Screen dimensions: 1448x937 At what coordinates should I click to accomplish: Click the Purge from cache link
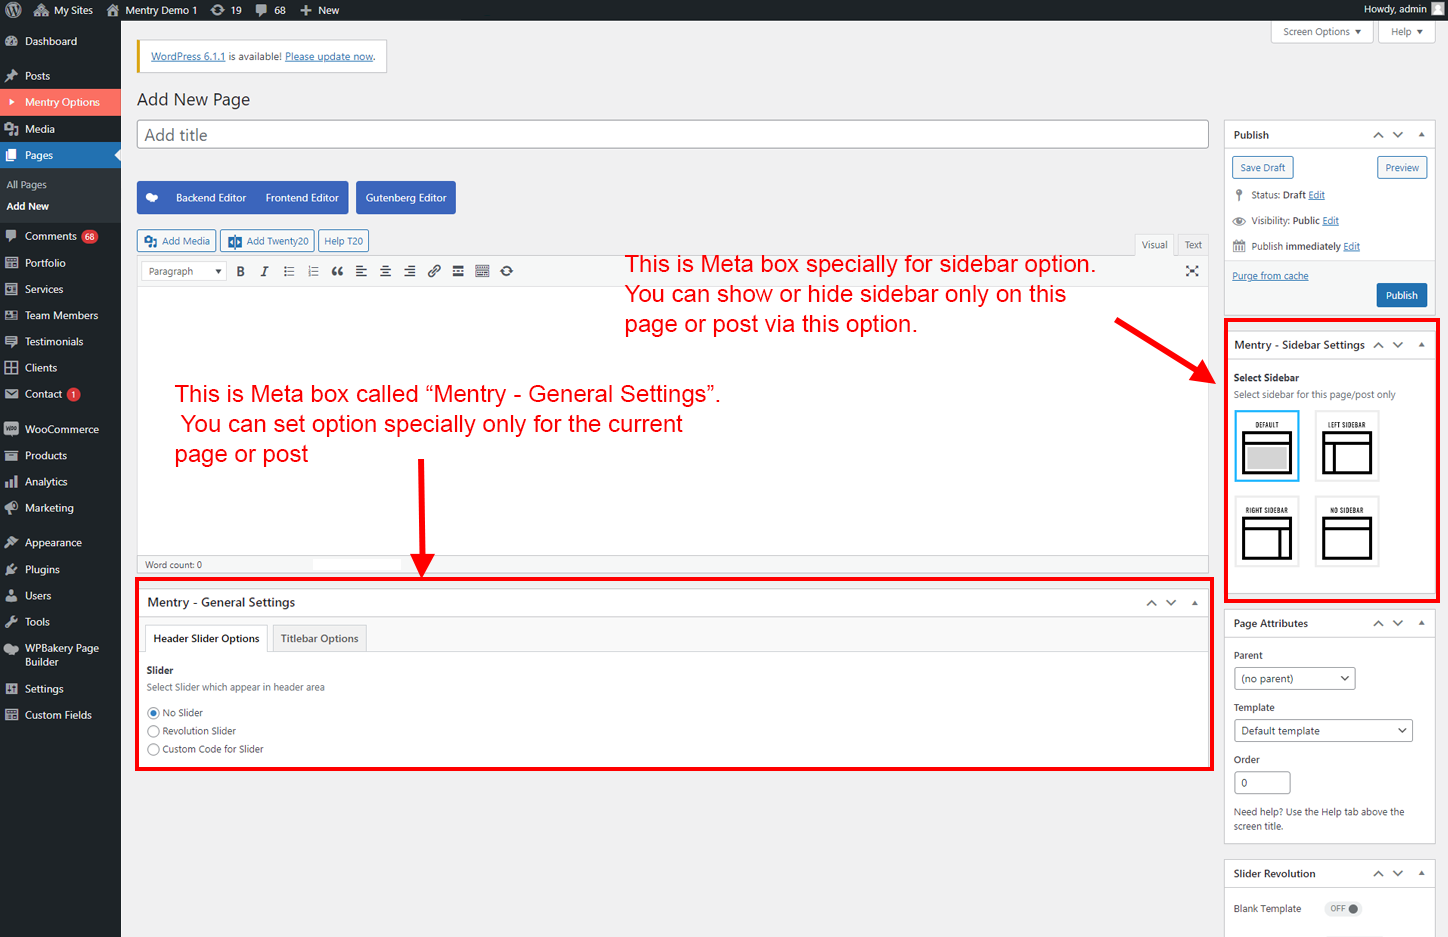coord(1270,276)
